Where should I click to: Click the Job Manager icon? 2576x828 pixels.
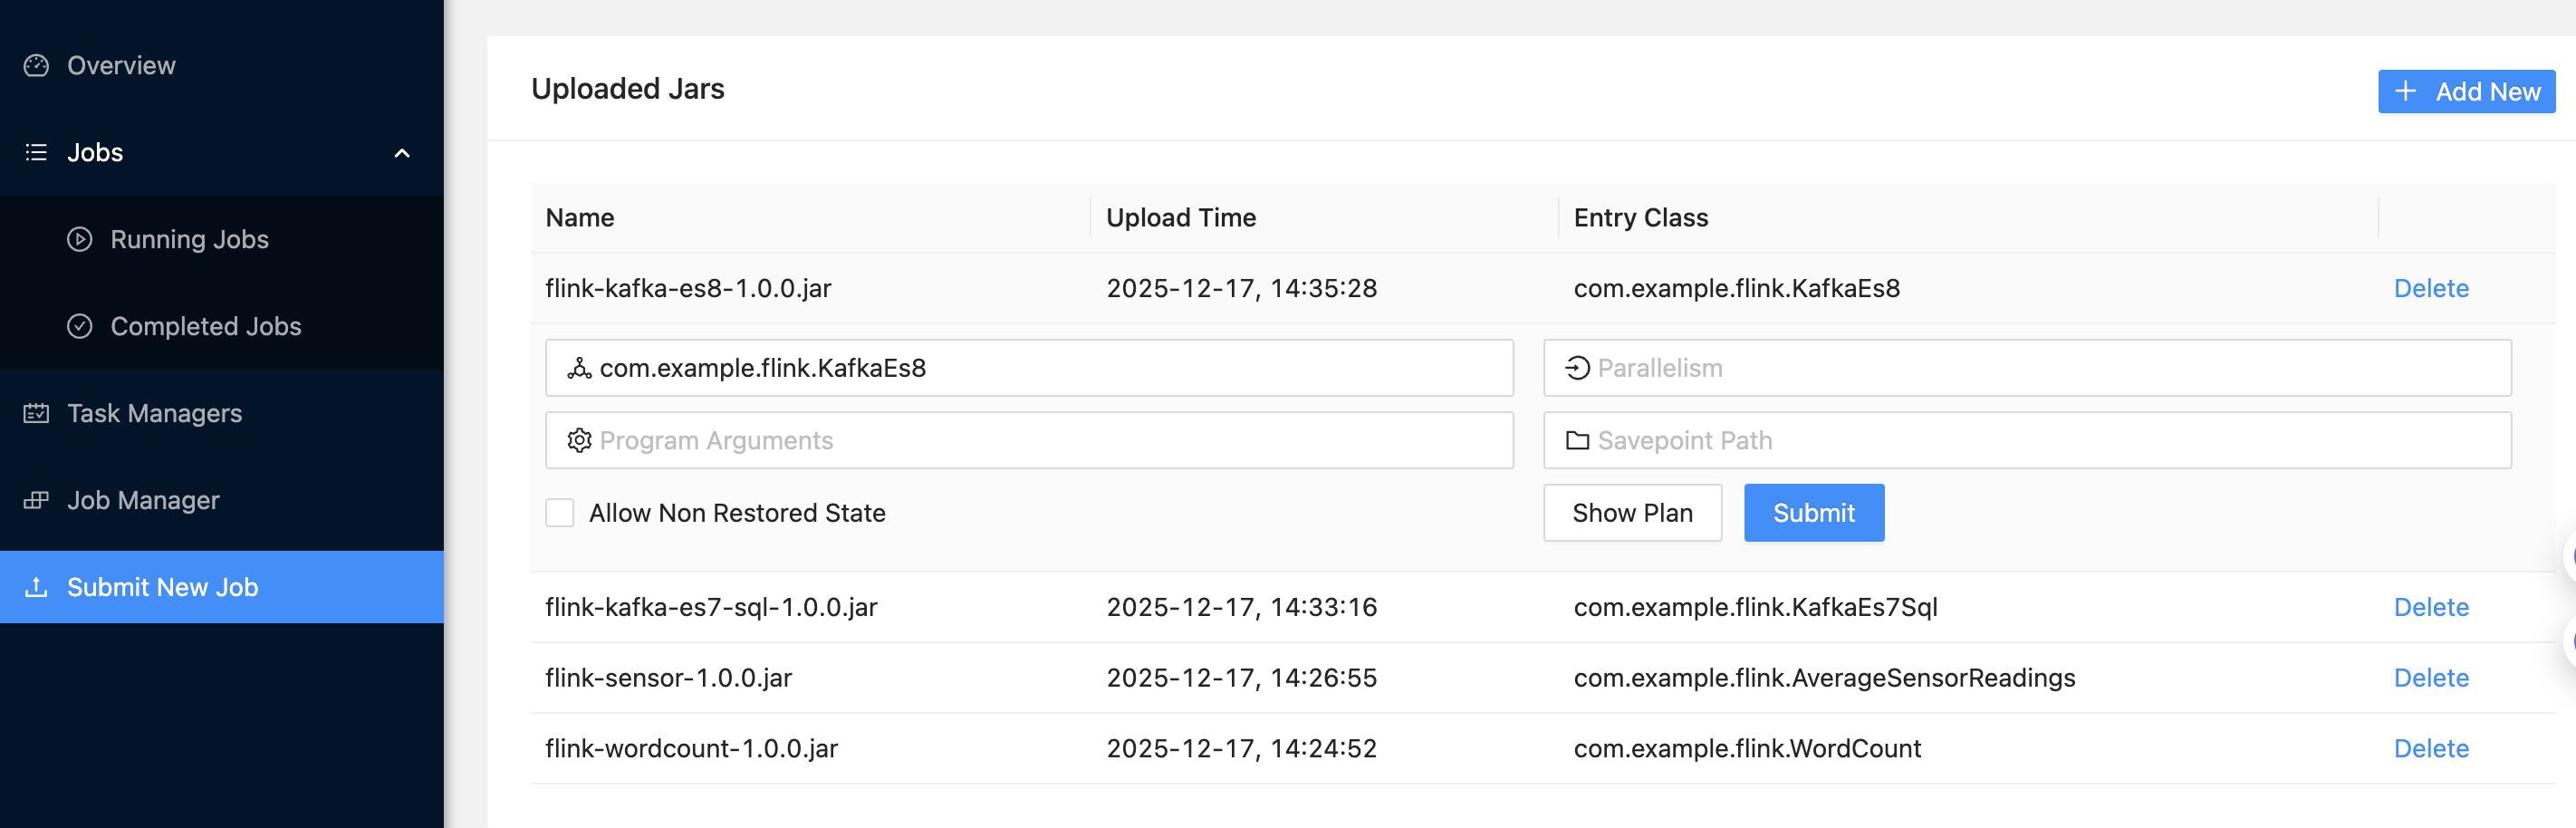coord(36,501)
